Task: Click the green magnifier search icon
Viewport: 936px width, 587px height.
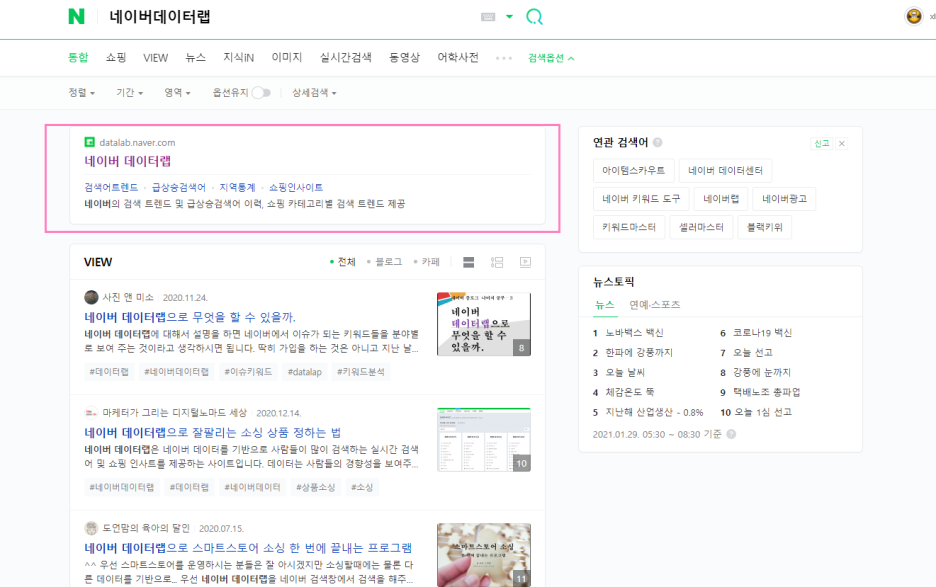Action: click(534, 17)
